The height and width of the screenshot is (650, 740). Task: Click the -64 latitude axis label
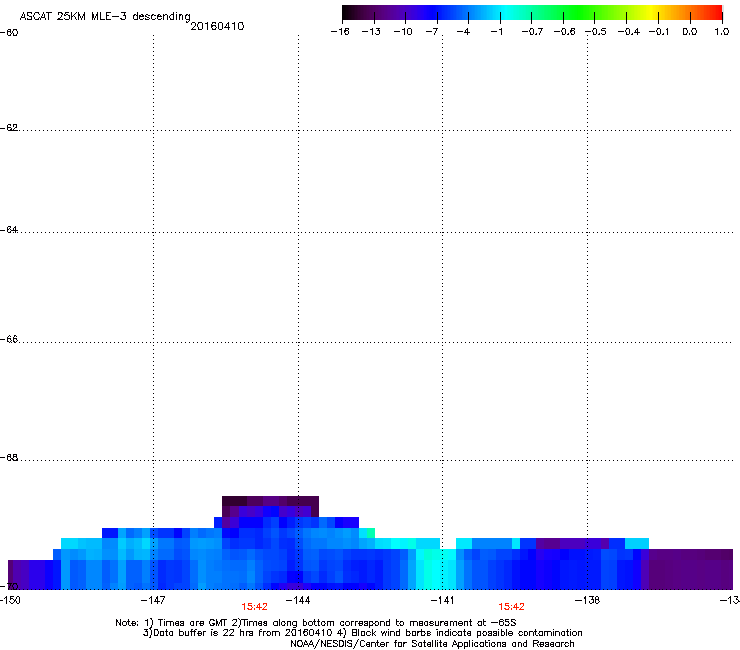tap(9, 230)
